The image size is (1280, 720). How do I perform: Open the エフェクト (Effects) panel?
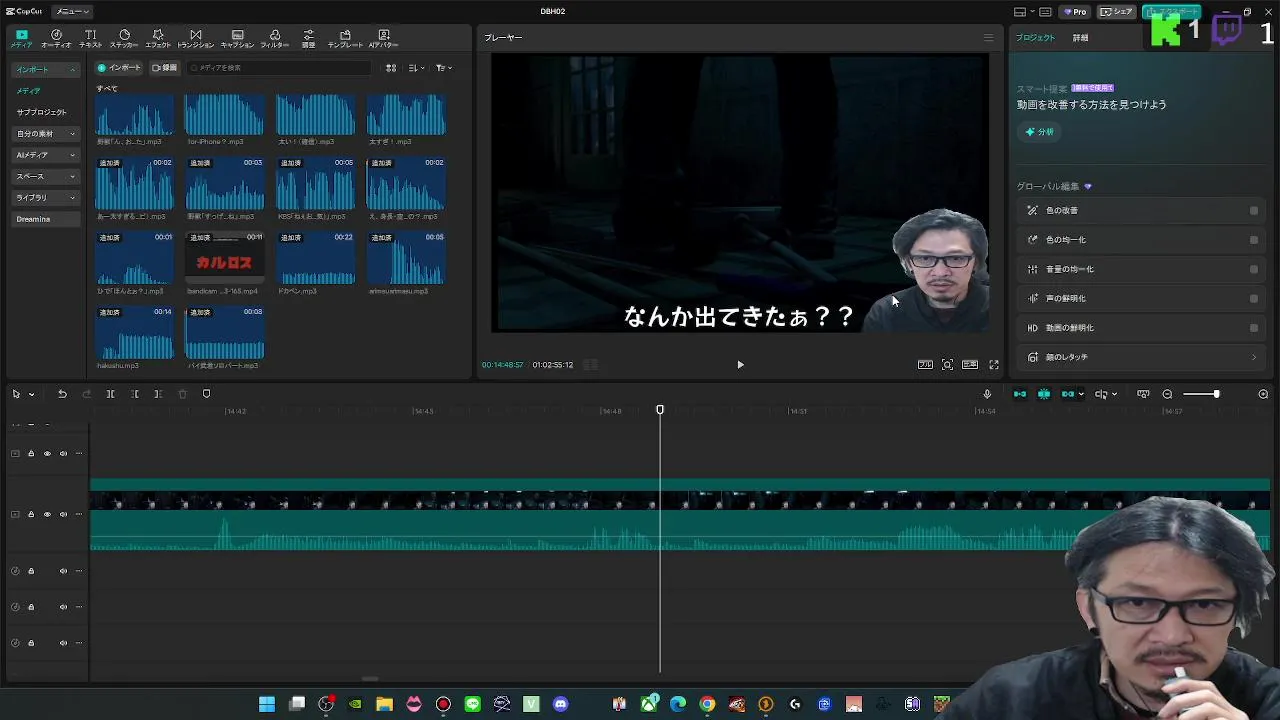click(158, 39)
